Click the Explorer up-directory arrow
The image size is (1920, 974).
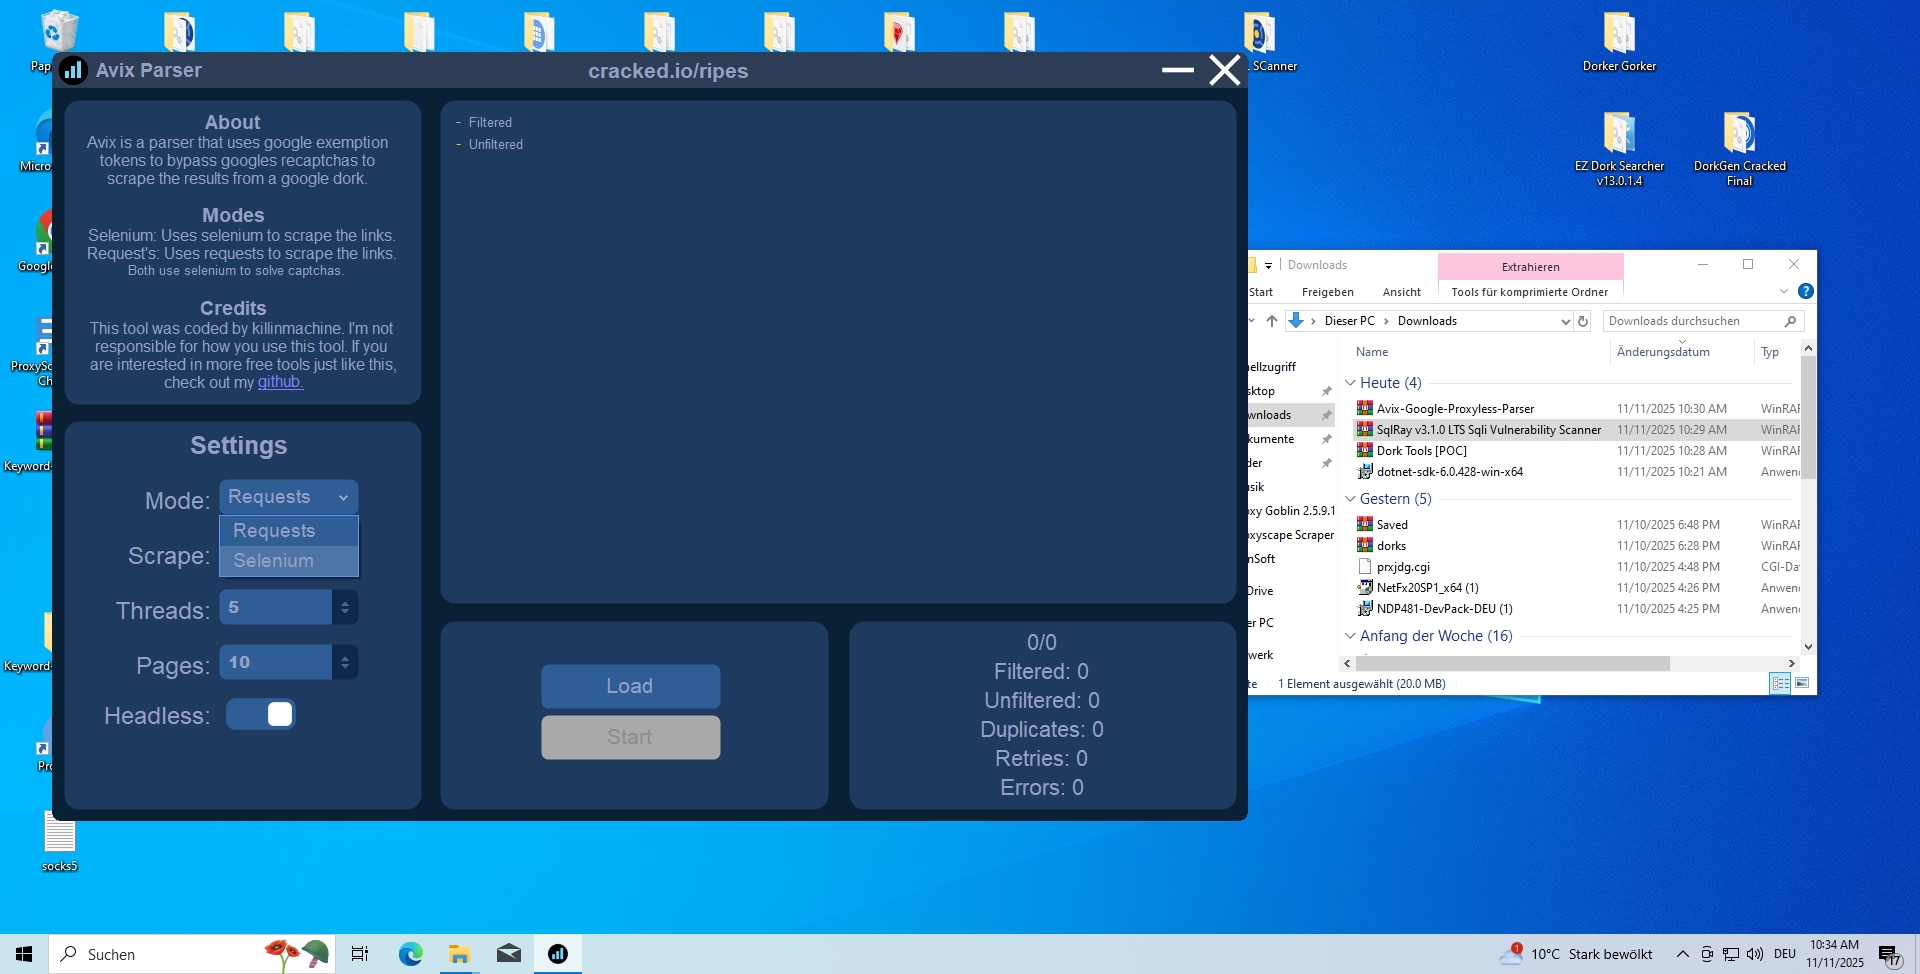(x=1271, y=321)
